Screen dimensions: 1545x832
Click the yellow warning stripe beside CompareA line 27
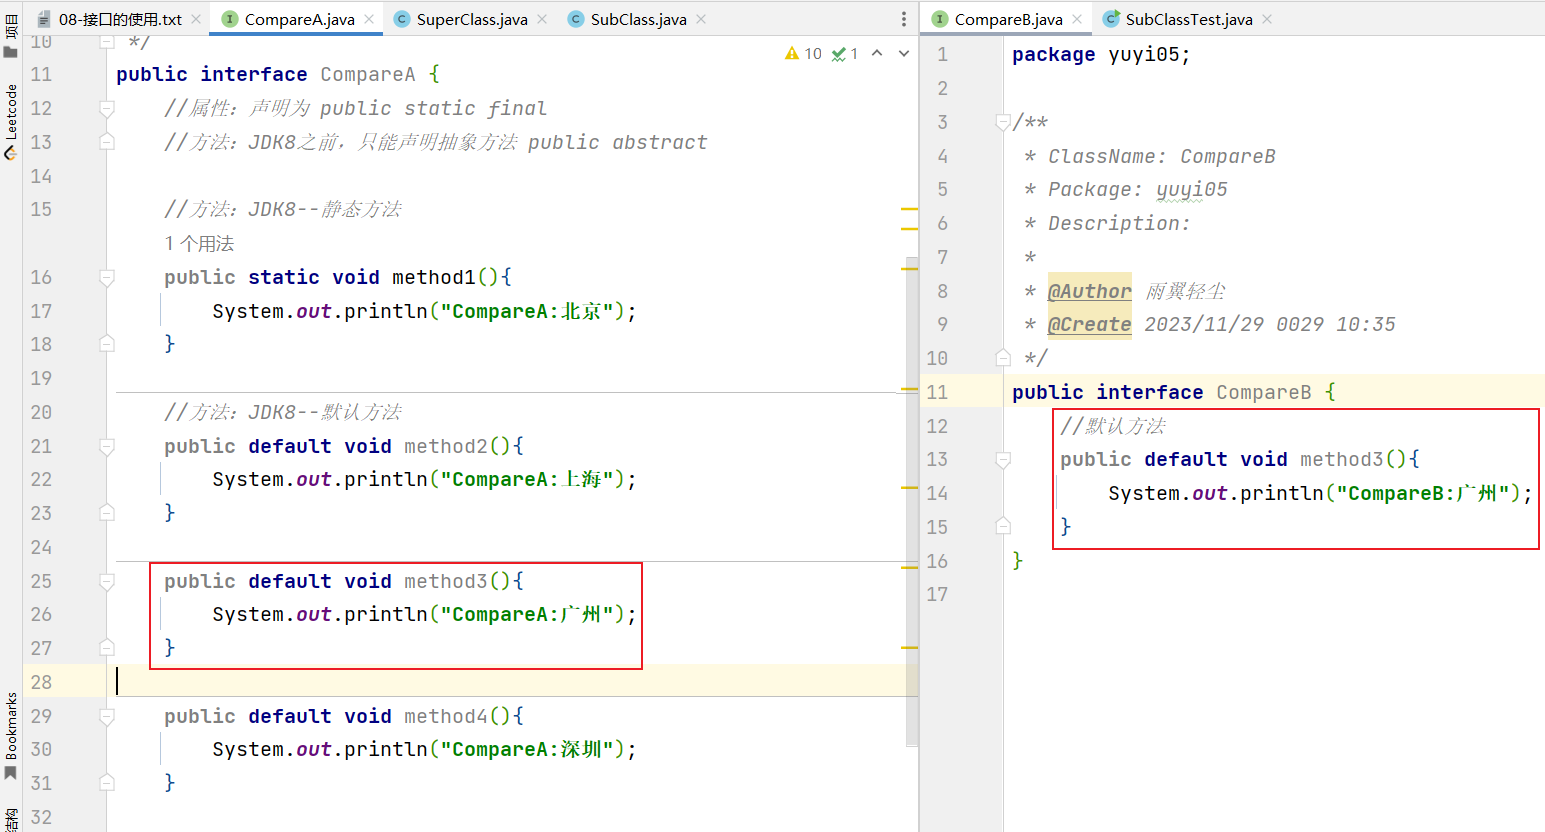coord(909,648)
